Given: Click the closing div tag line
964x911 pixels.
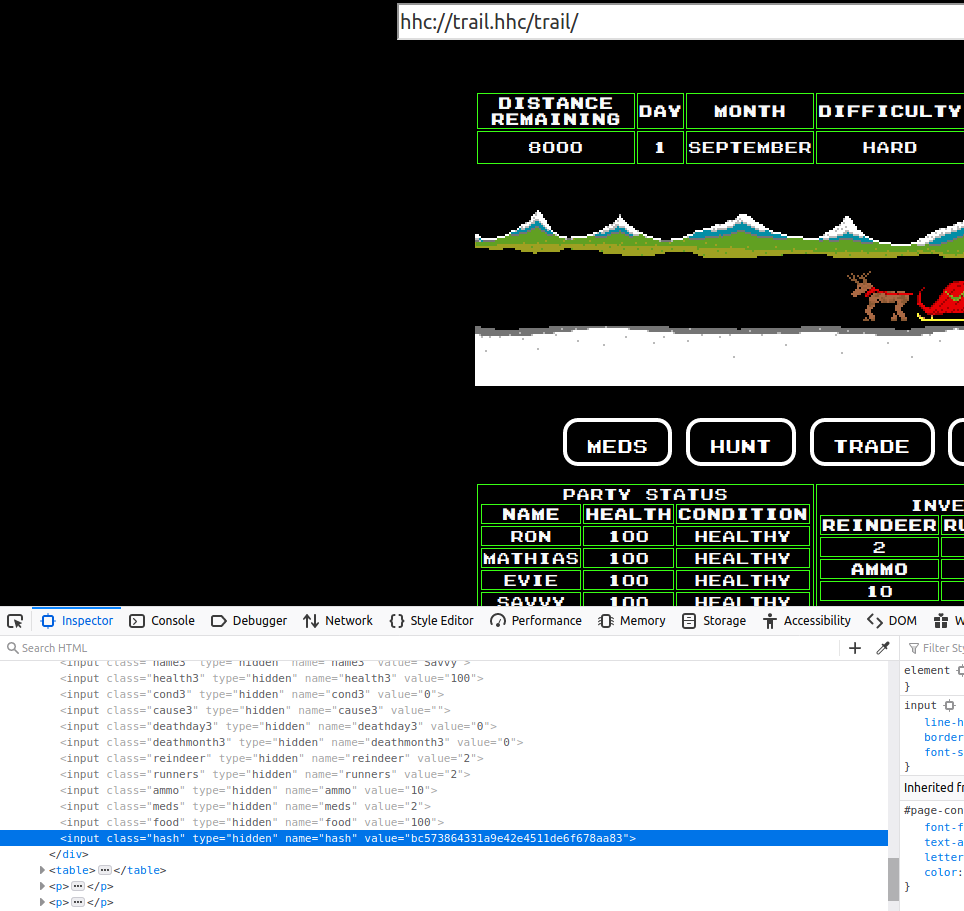Looking at the screenshot, I should tap(69, 854).
